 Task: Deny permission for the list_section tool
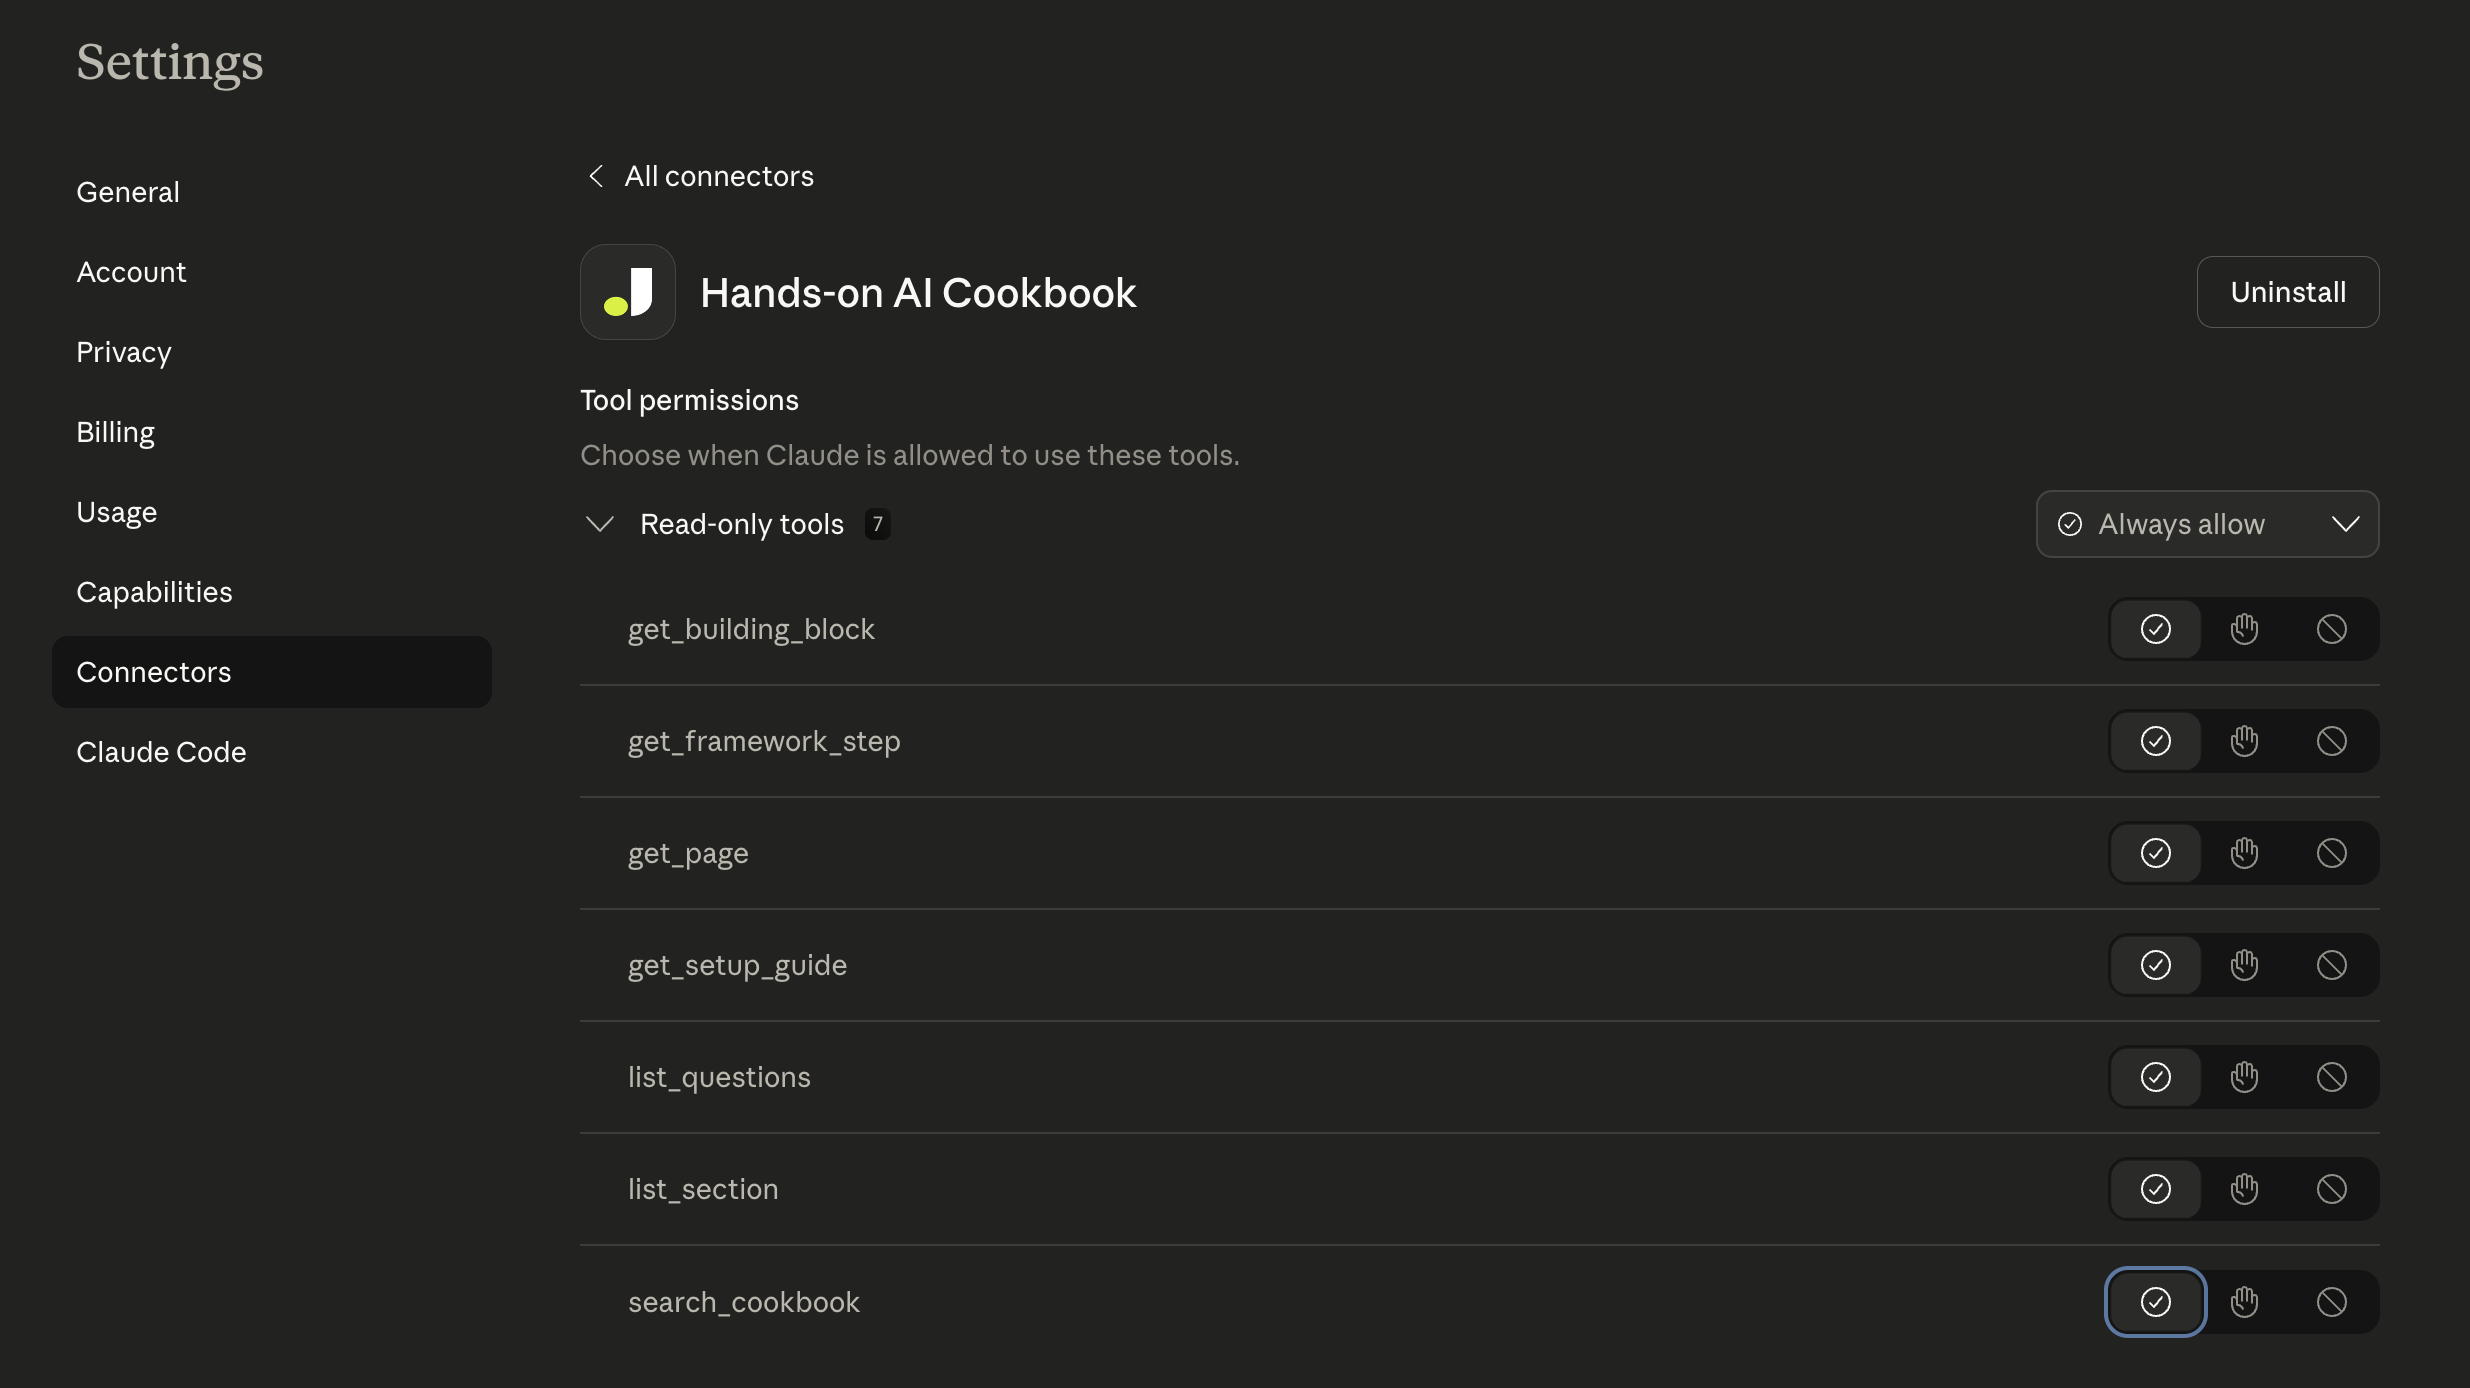pos(2331,1189)
